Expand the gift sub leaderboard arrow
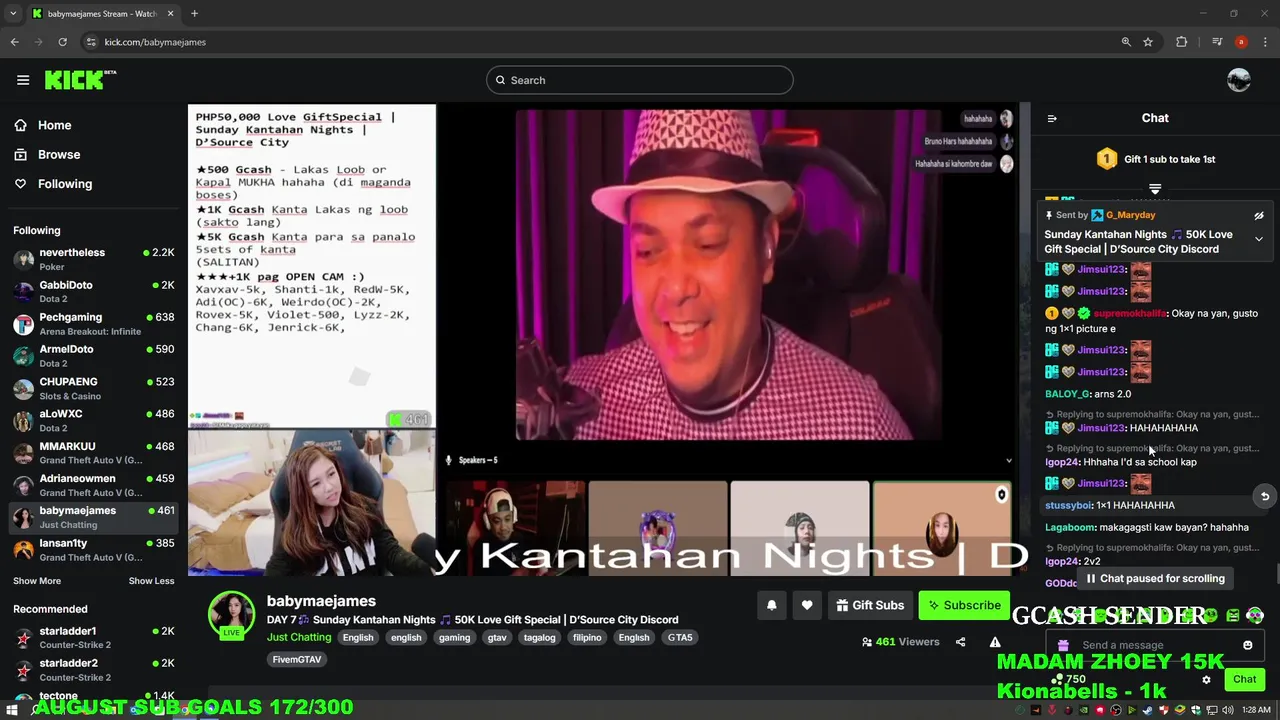This screenshot has height=720, width=1280. click(x=1155, y=188)
